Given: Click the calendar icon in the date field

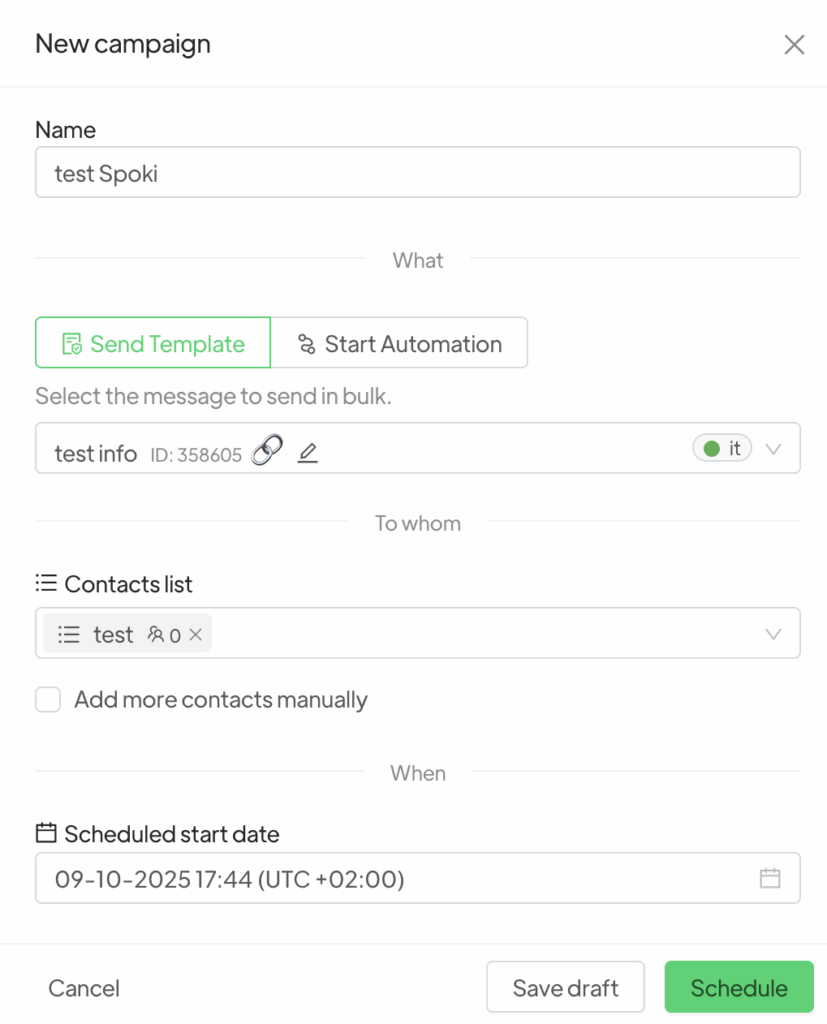Looking at the screenshot, I should click(x=769, y=879).
